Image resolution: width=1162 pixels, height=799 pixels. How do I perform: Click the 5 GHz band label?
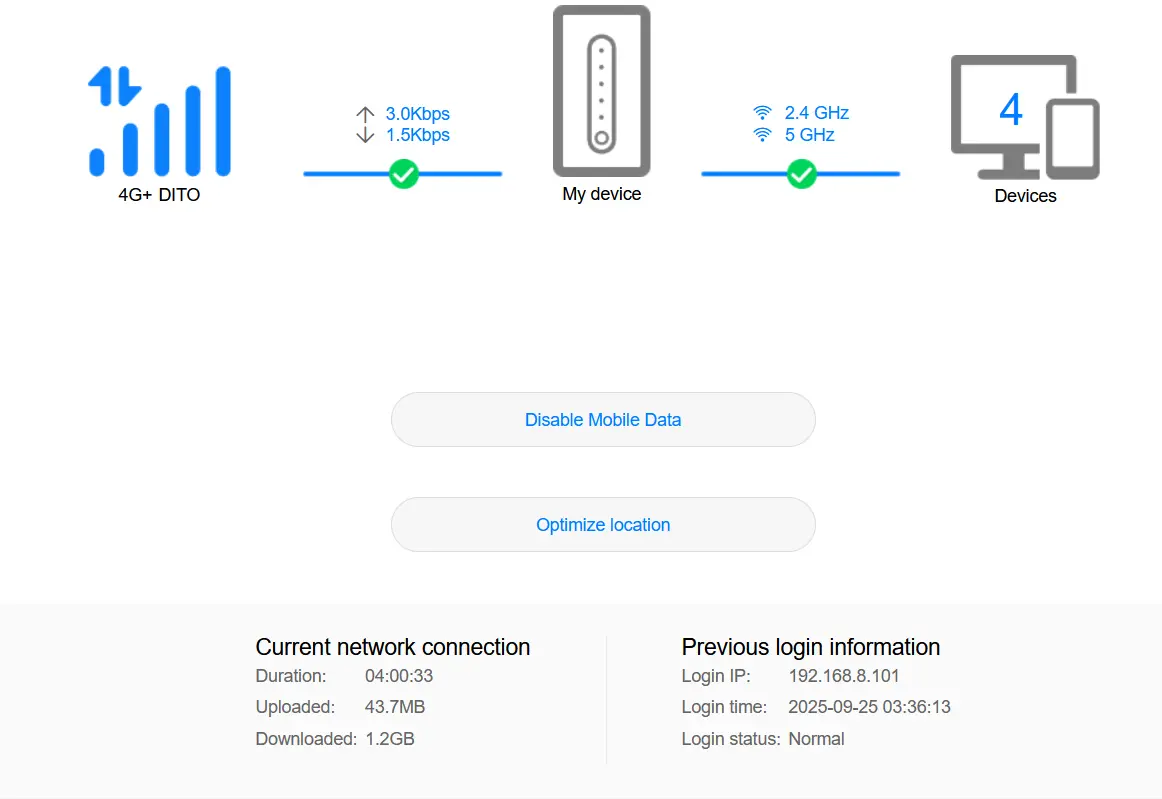809,135
